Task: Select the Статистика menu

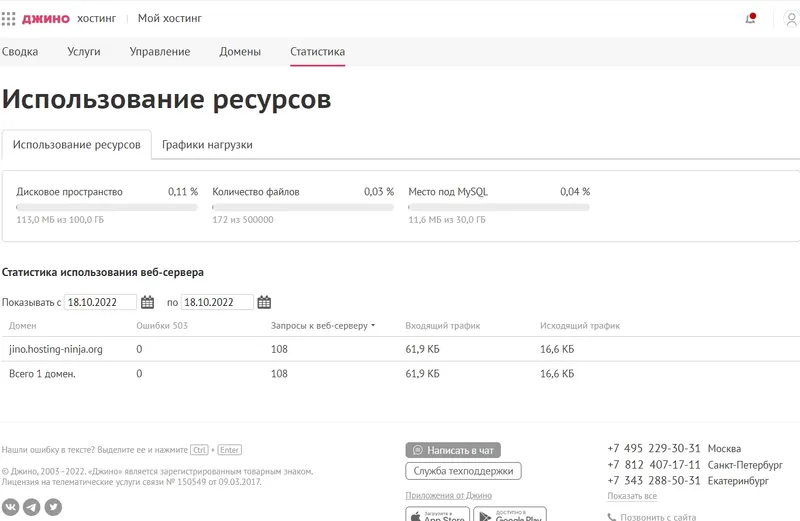Action: [x=317, y=52]
